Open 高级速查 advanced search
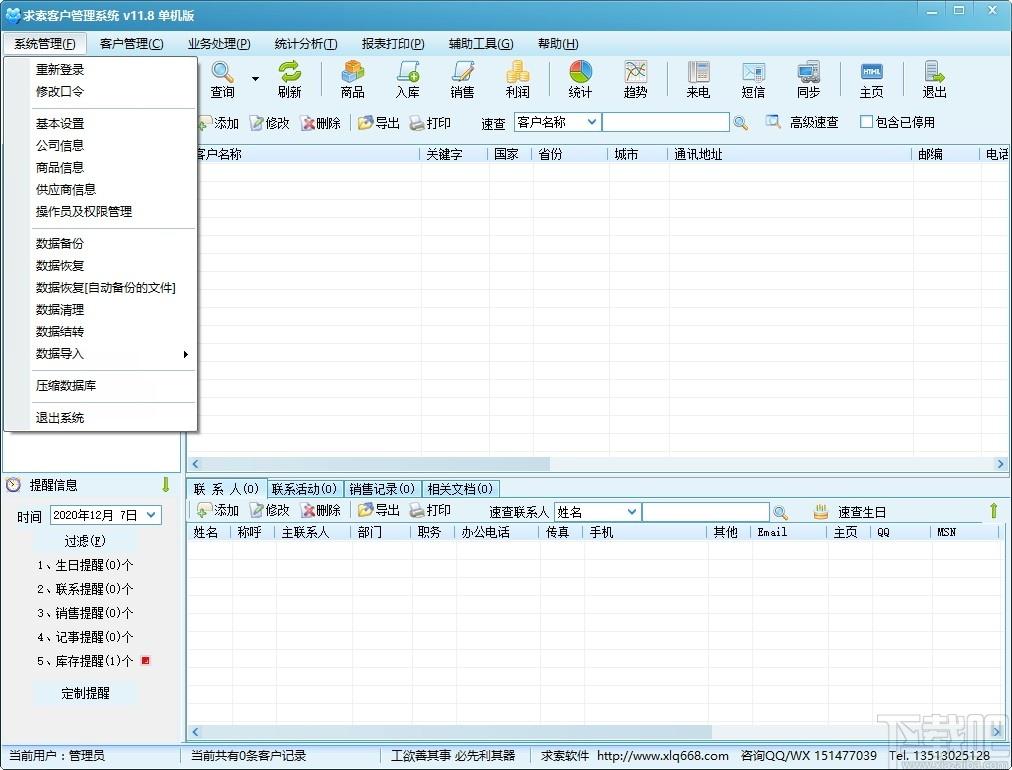 [802, 122]
